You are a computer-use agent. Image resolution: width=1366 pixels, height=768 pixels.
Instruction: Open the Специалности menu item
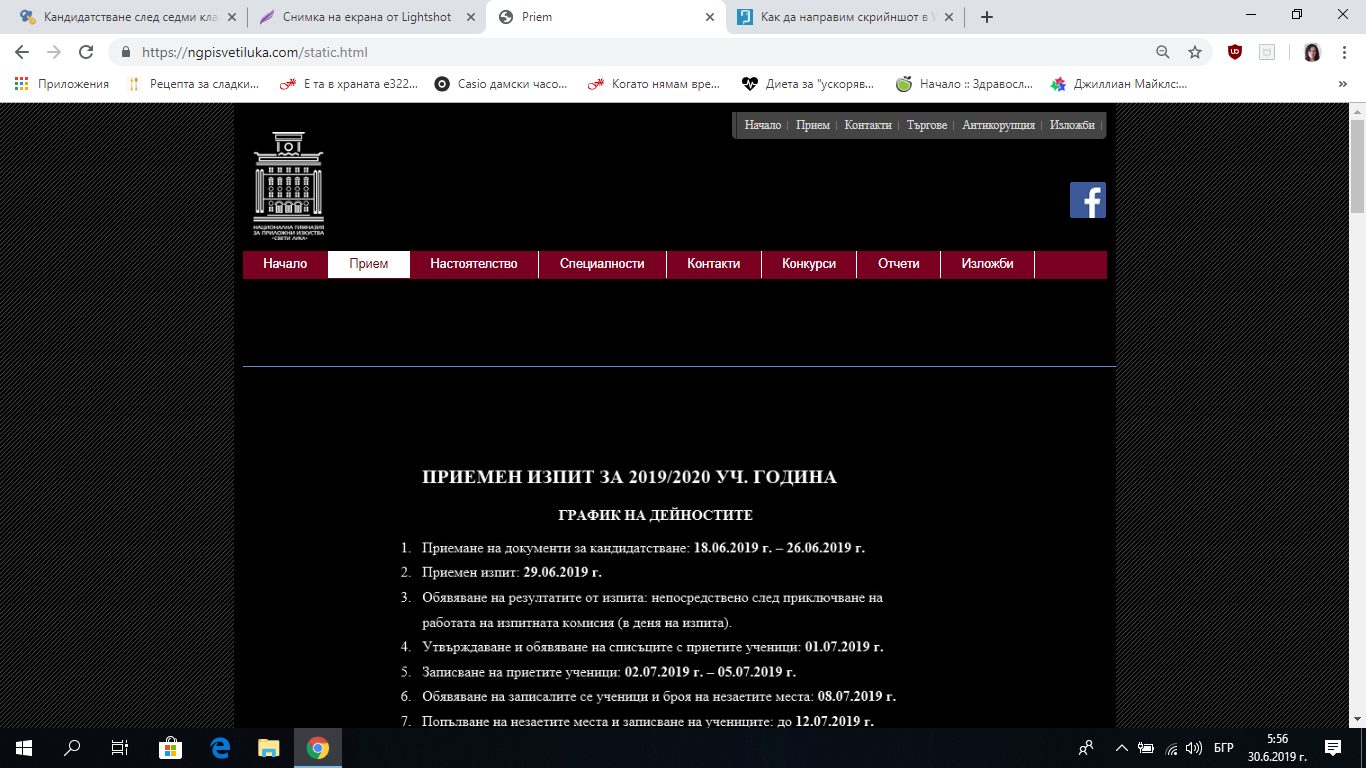click(602, 264)
